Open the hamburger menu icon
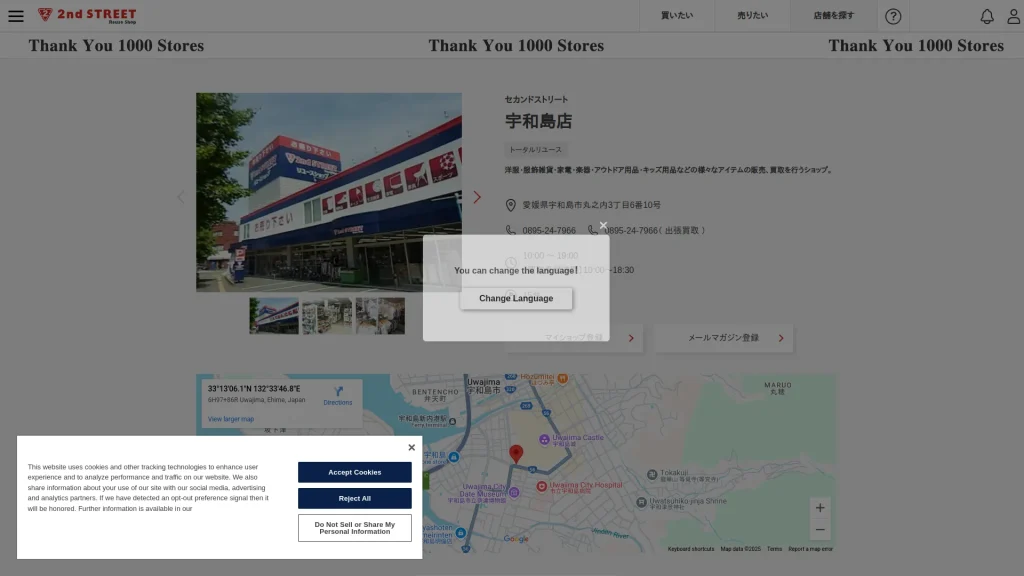Screen dimensions: 1024x576 point(16,16)
